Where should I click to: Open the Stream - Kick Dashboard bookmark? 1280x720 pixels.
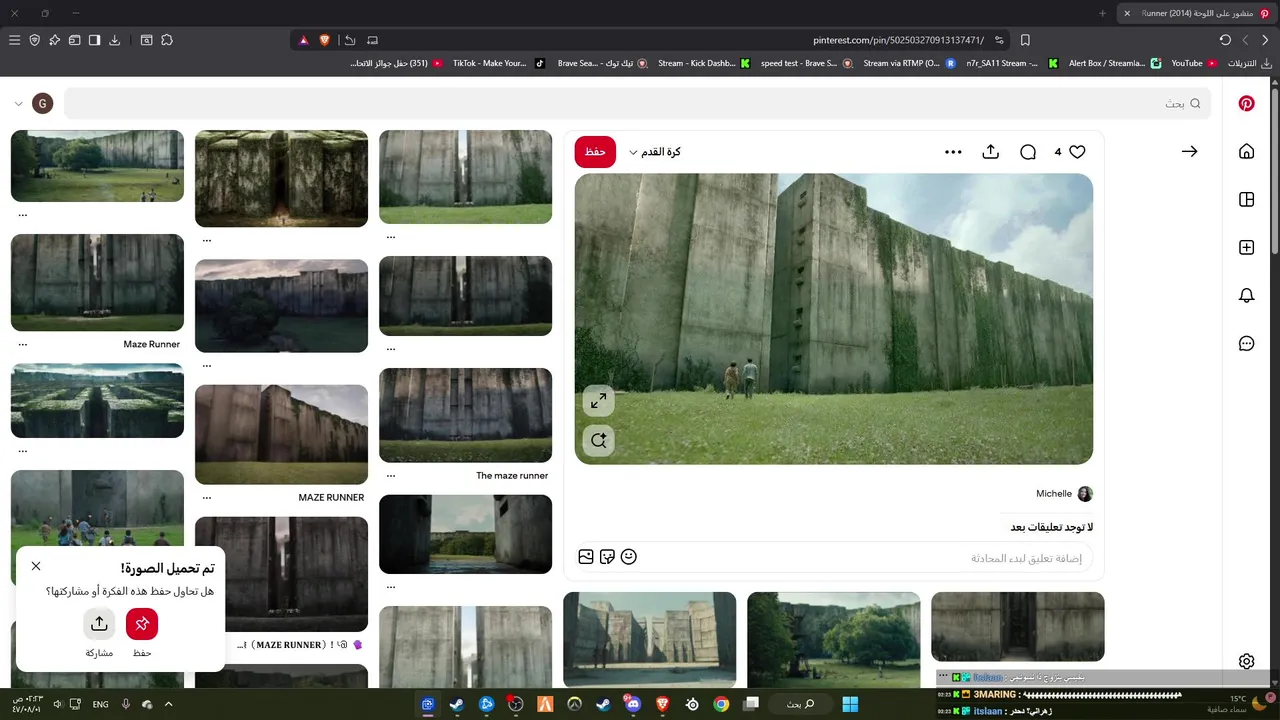pos(703,63)
